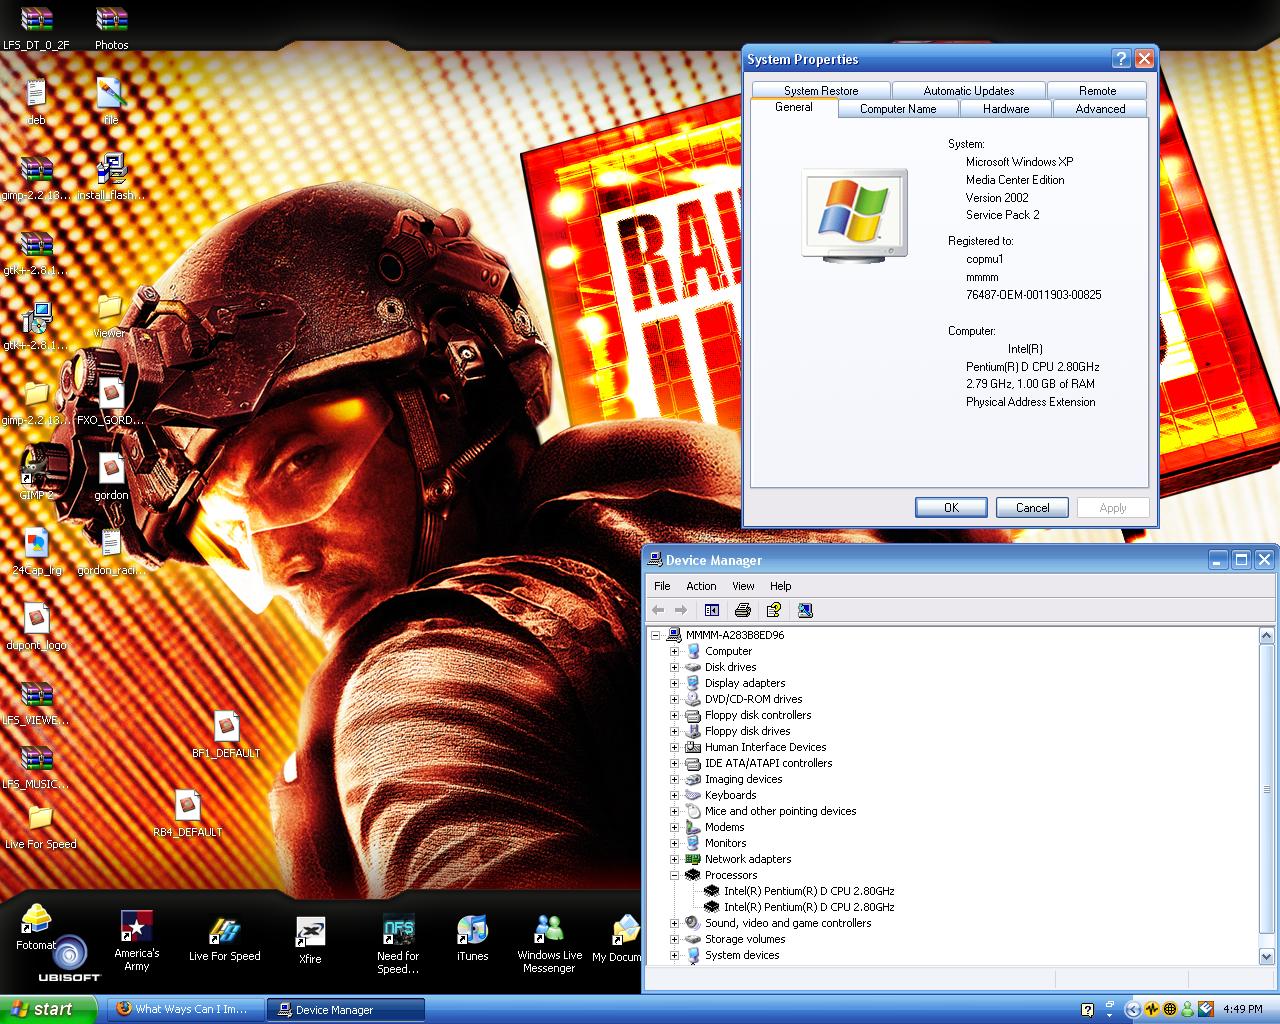Click the help question-mark icon in taskbar
The width and height of the screenshot is (1280, 1024).
(x=1088, y=1010)
